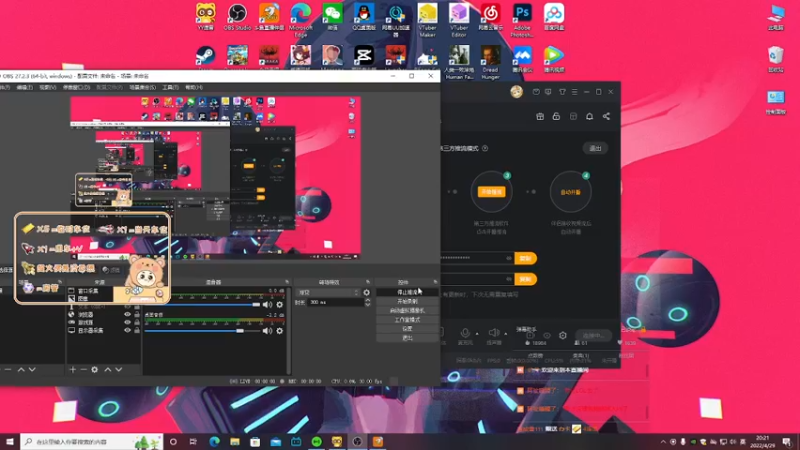Image resolution: width=800 pixels, height=450 pixels.
Task: Click orange start-streaming button in step 3 circle
Action: 491,192
